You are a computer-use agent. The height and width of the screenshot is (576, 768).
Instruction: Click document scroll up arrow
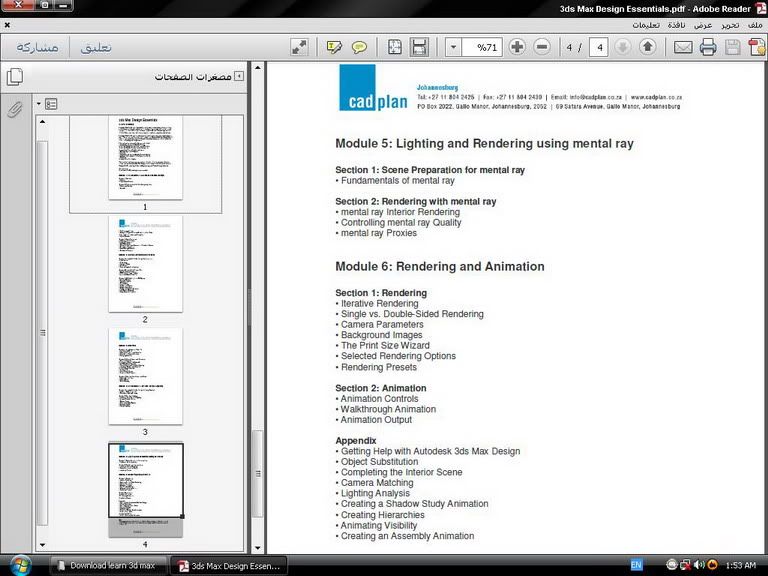pyautogui.click(x=258, y=68)
